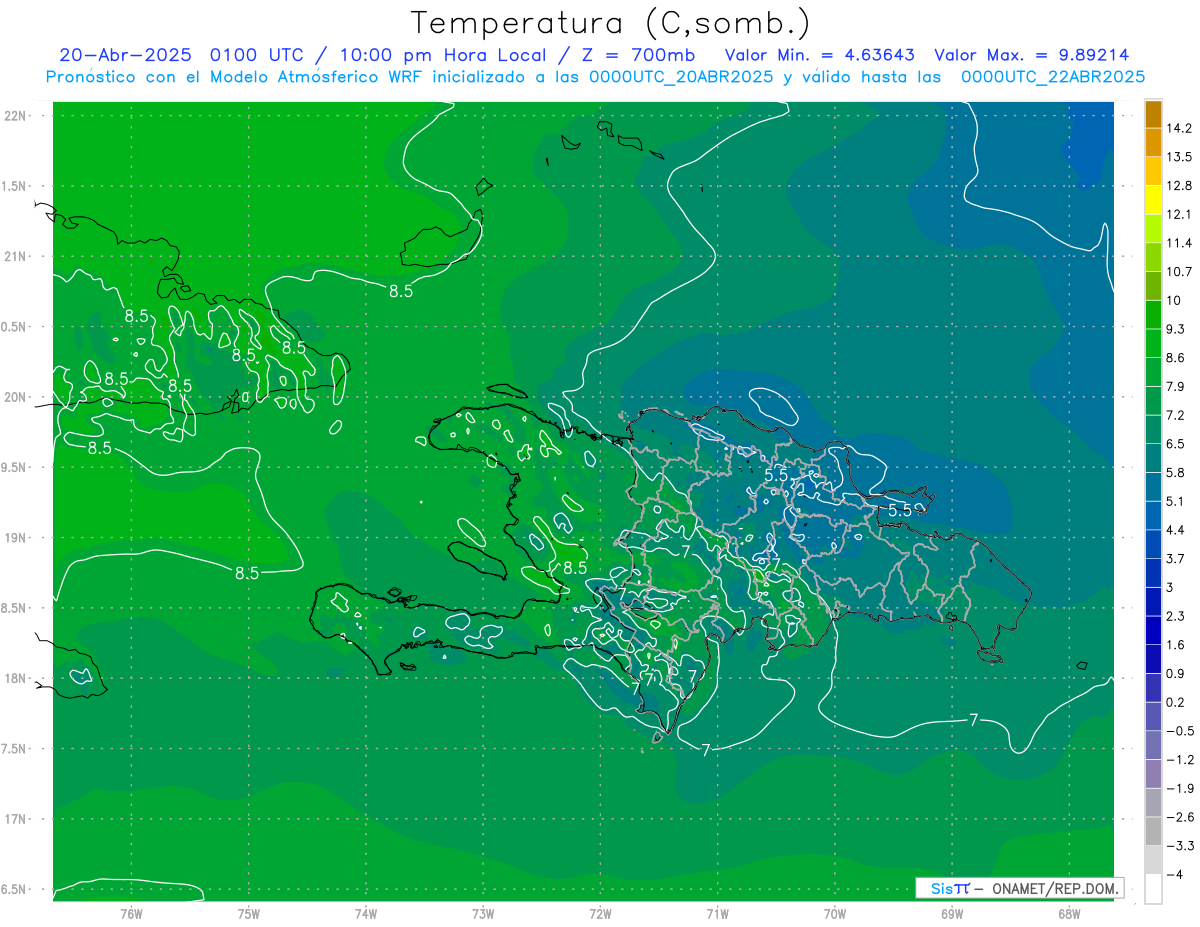
Task: Click the "74W" longitude axis label
Action: pos(366,914)
